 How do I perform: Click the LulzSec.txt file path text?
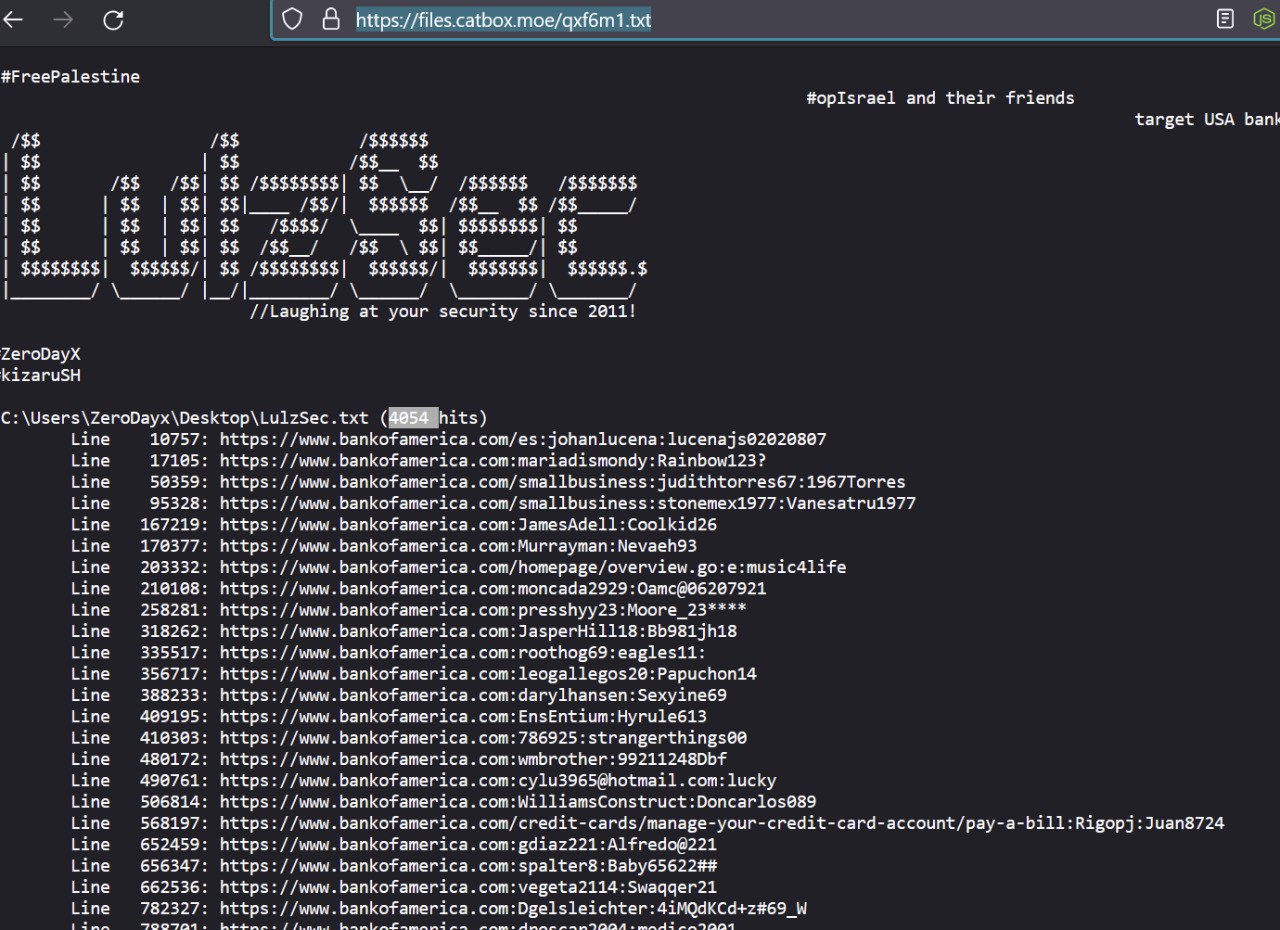pos(185,418)
